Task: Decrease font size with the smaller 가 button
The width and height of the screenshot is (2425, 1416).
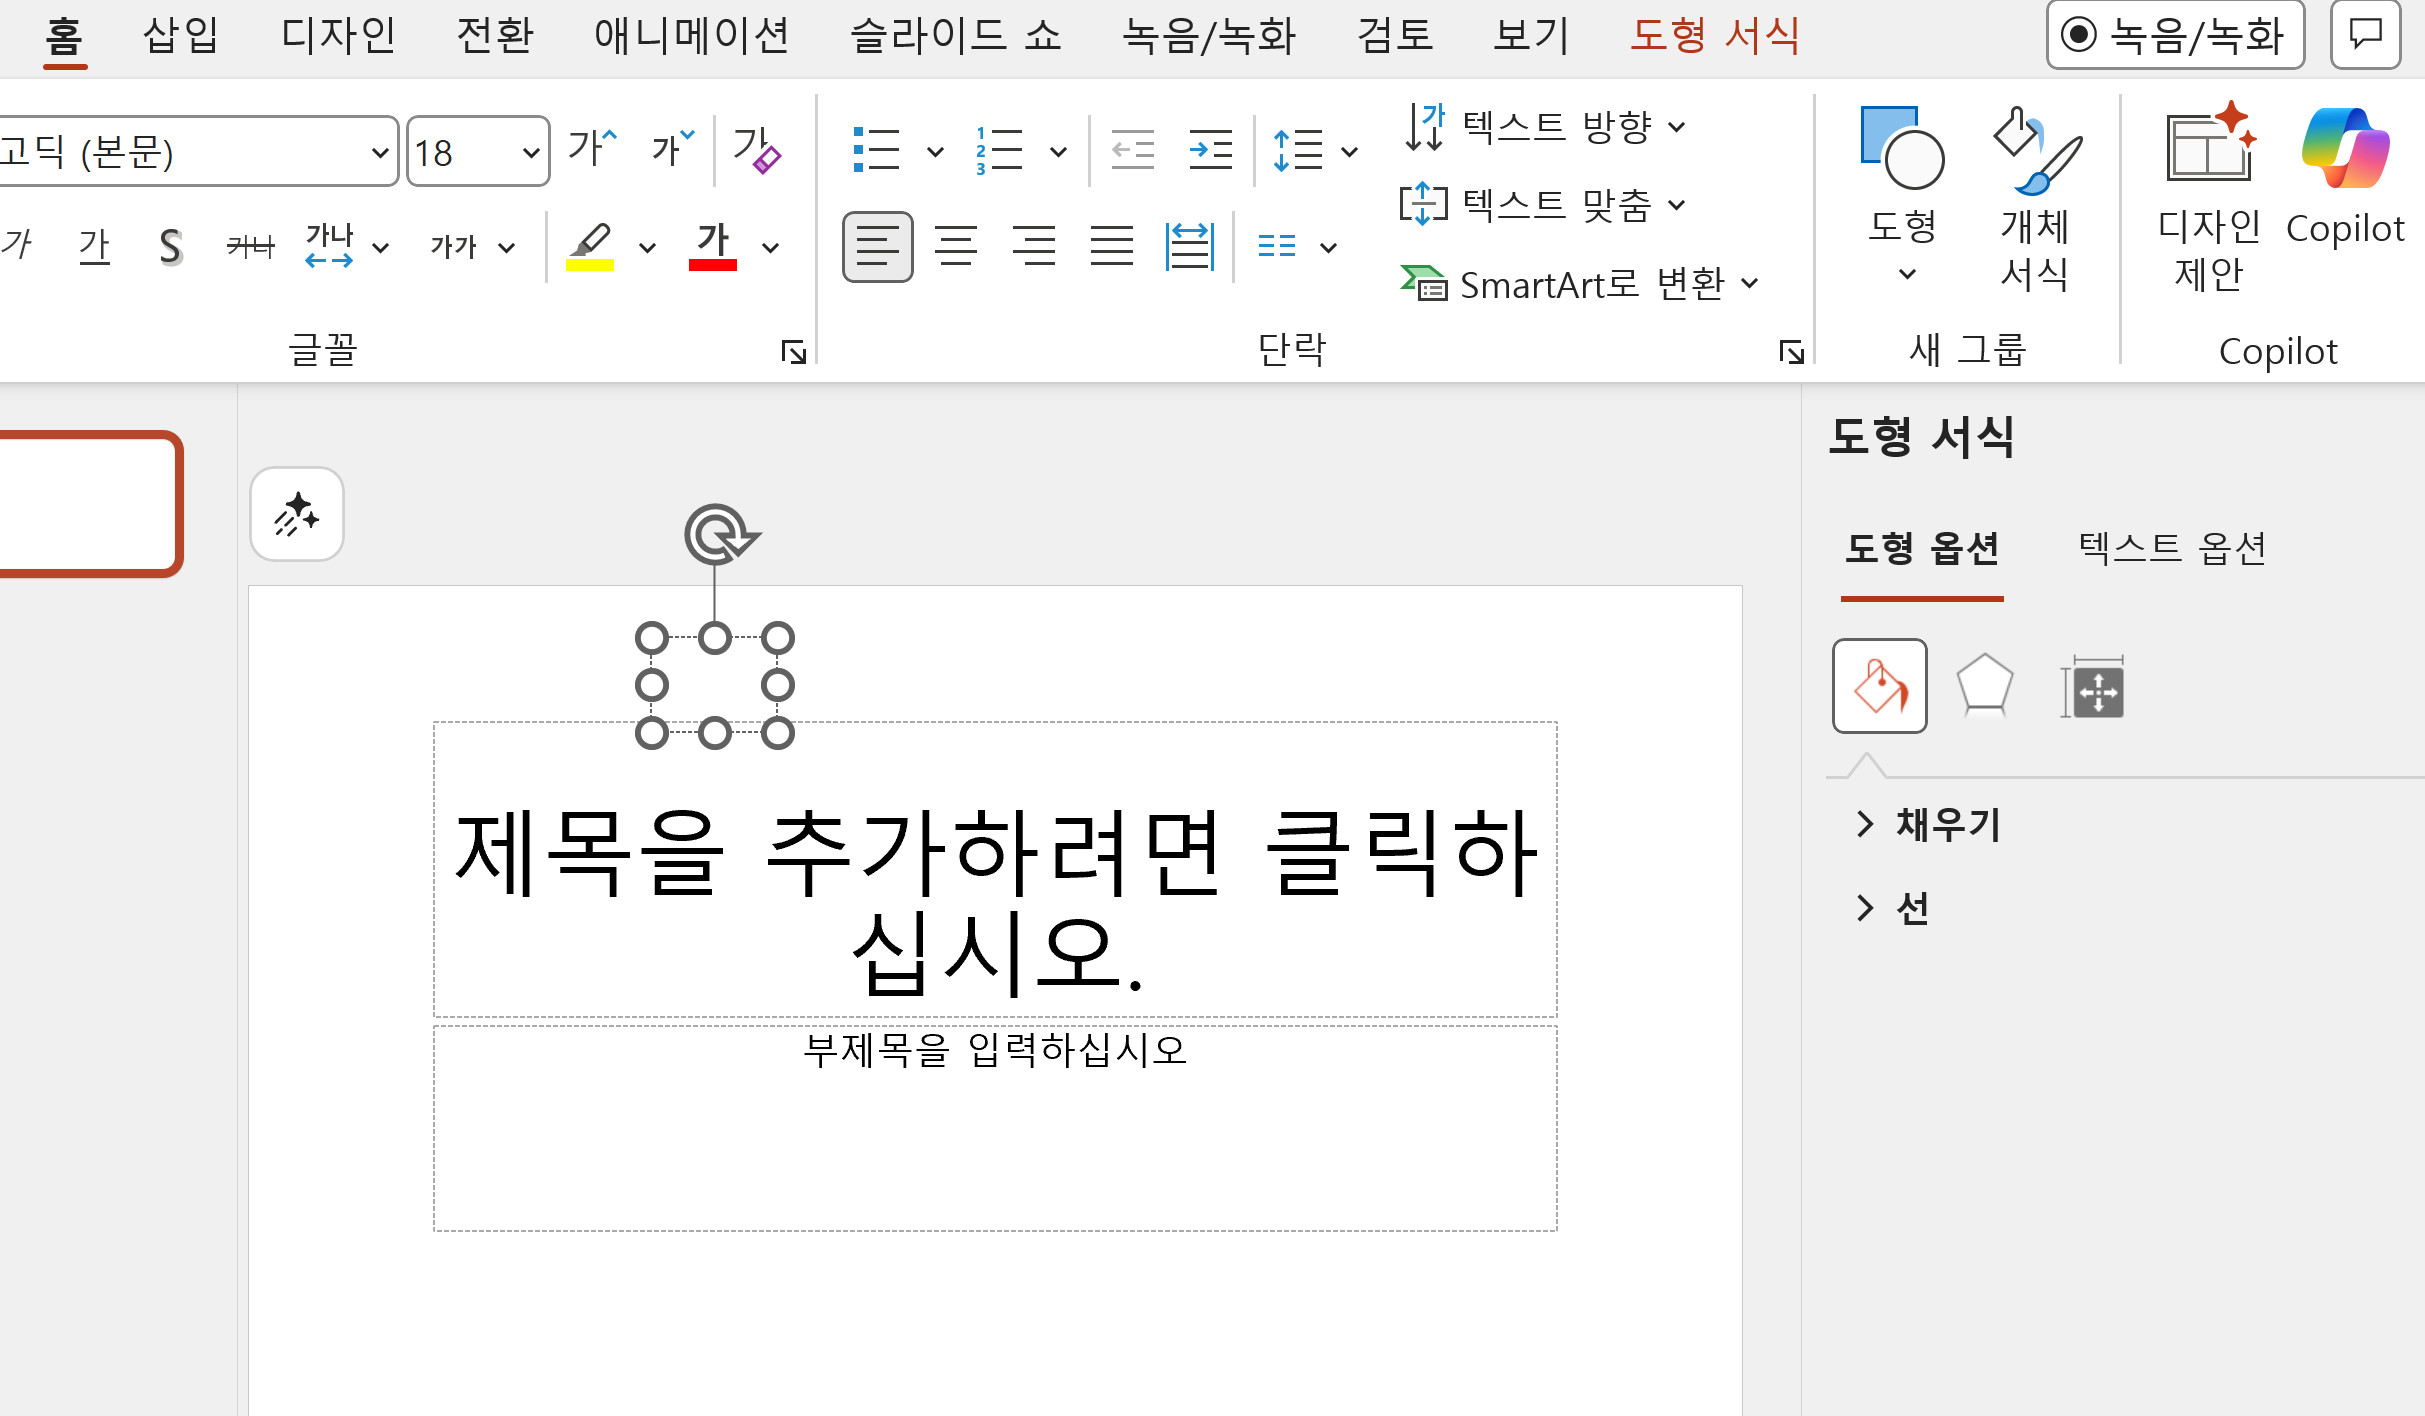Action: [672, 151]
